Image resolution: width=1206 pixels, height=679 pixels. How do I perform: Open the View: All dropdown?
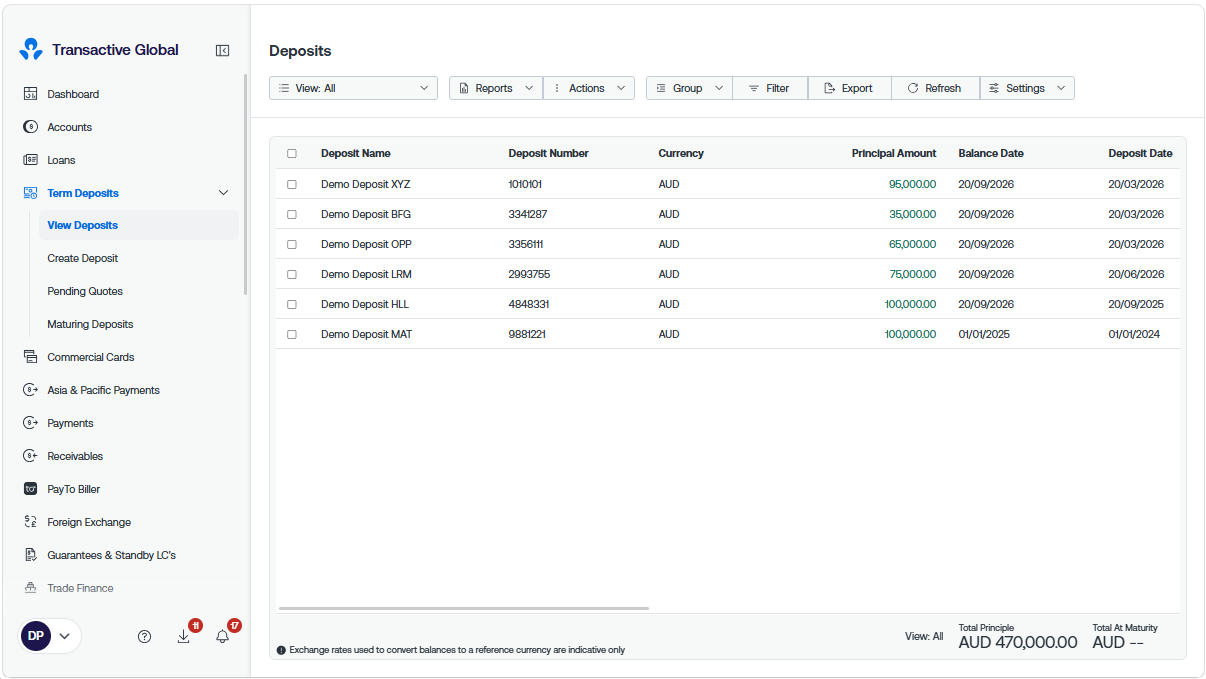(x=353, y=88)
